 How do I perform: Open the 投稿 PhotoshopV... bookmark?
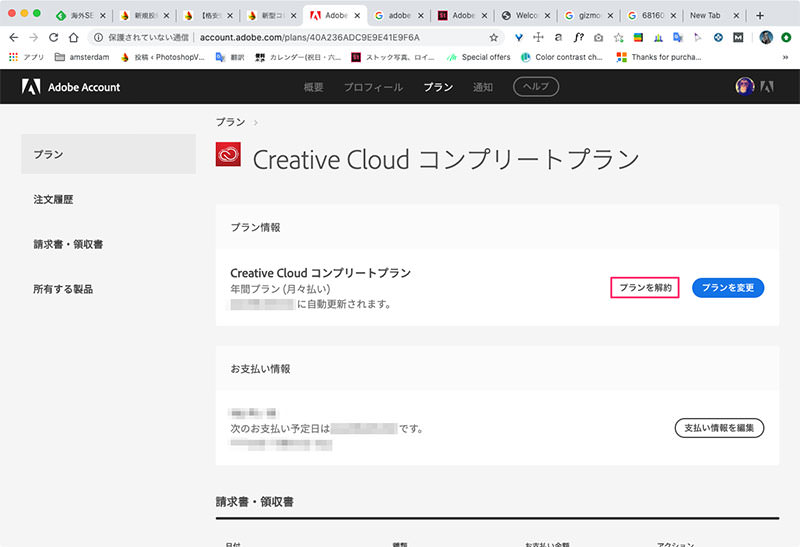click(162, 57)
